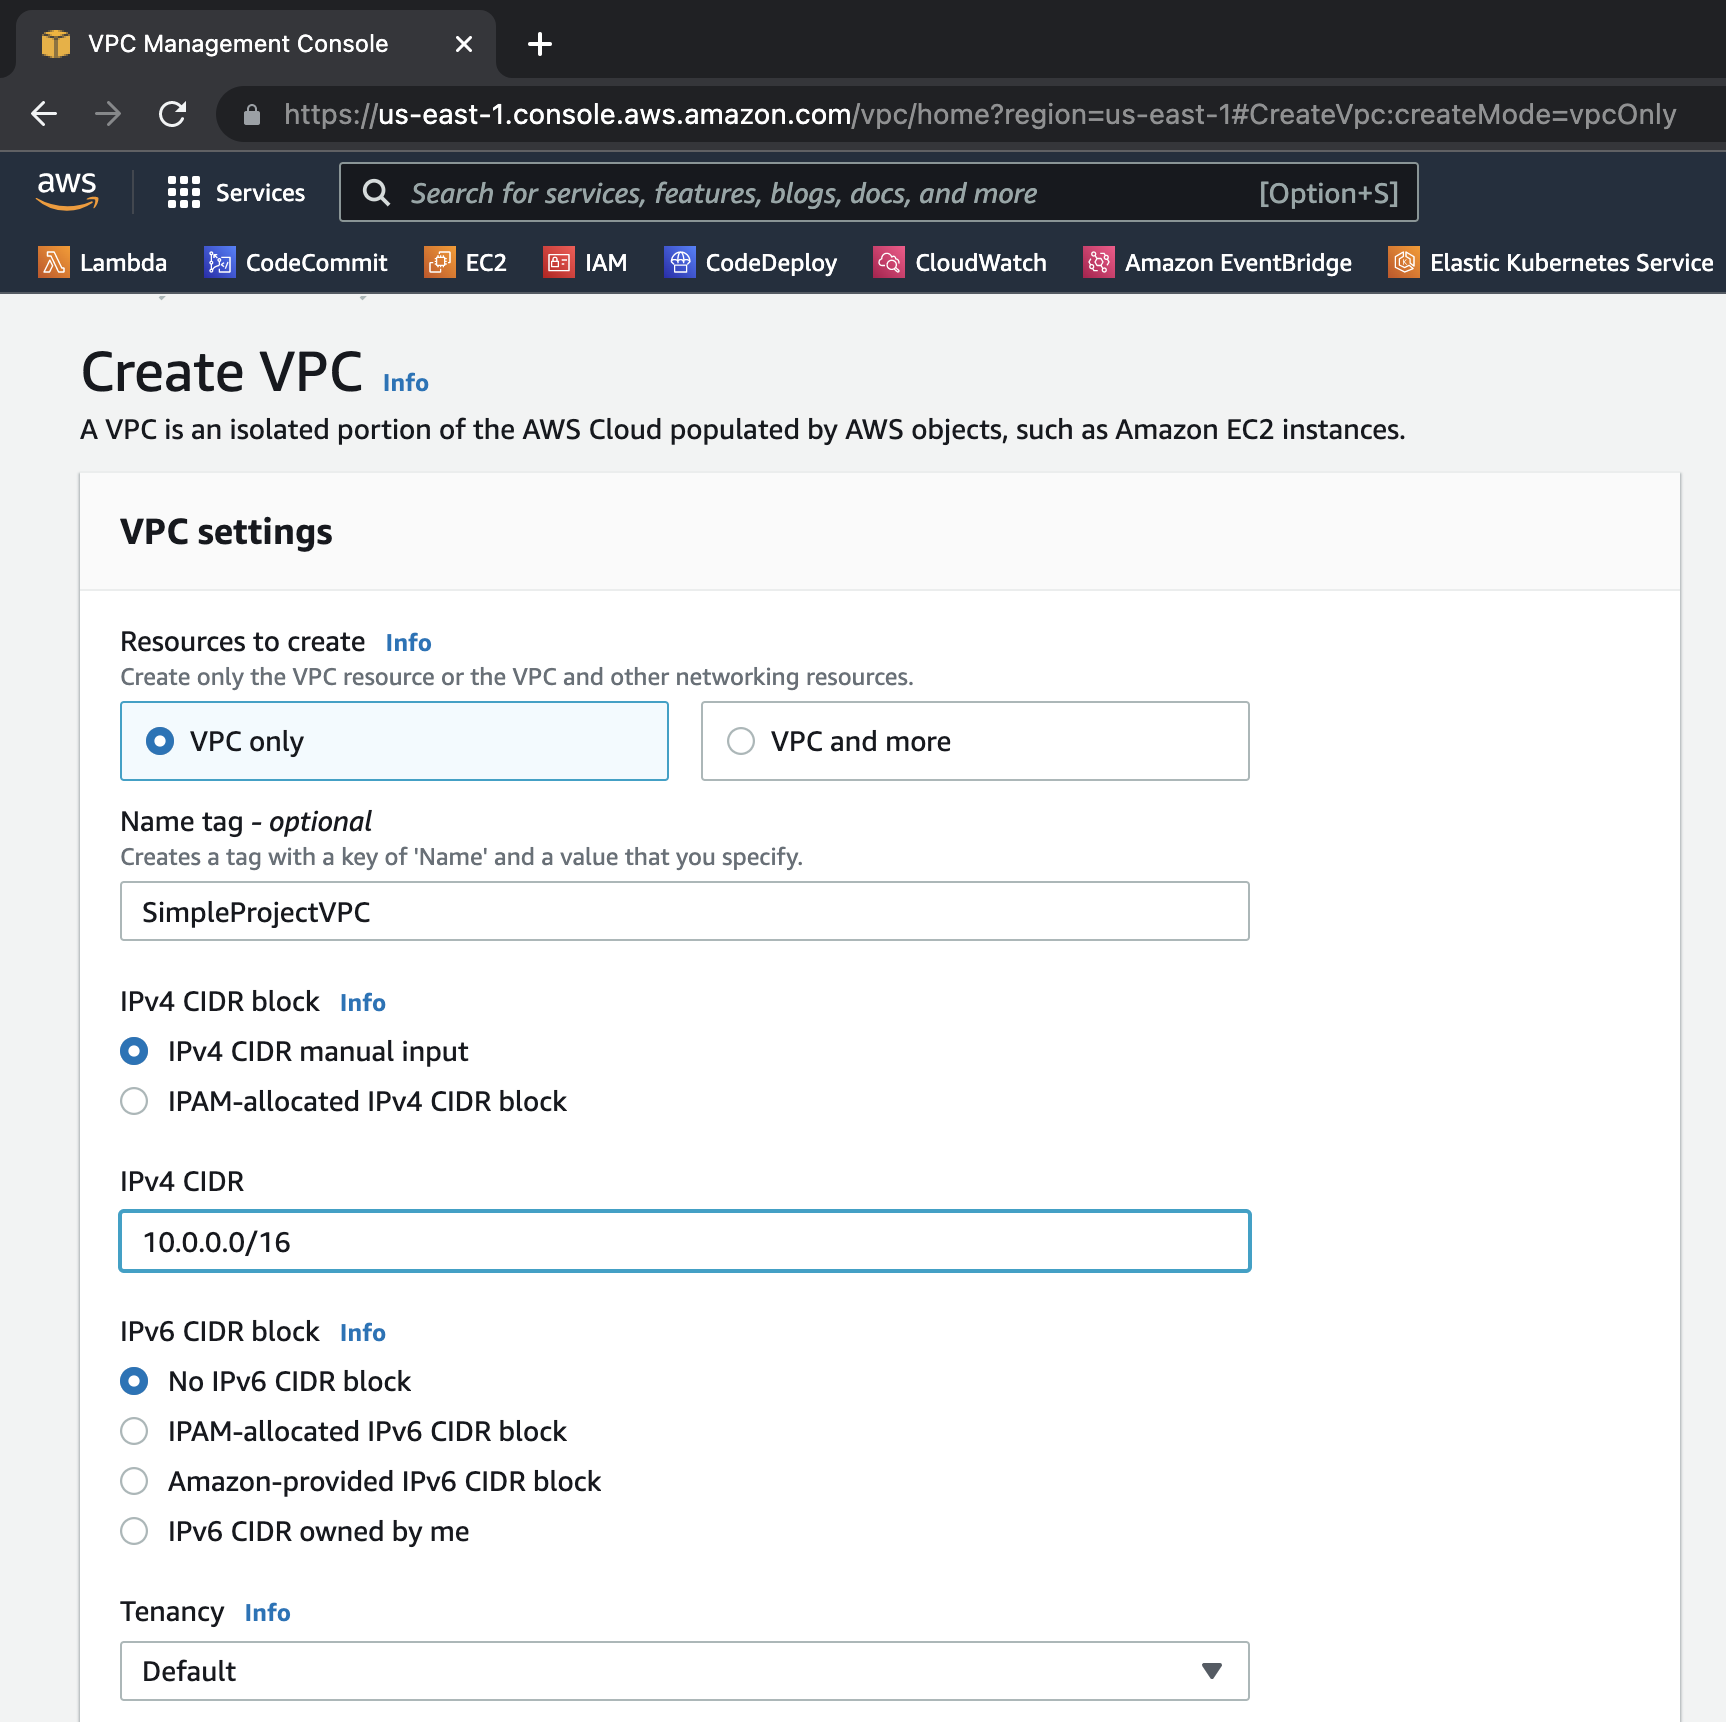Open the AWS console home via the logo
The height and width of the screenshot is (1722, 1726).
pyautogui.click(x=66, y=190)
